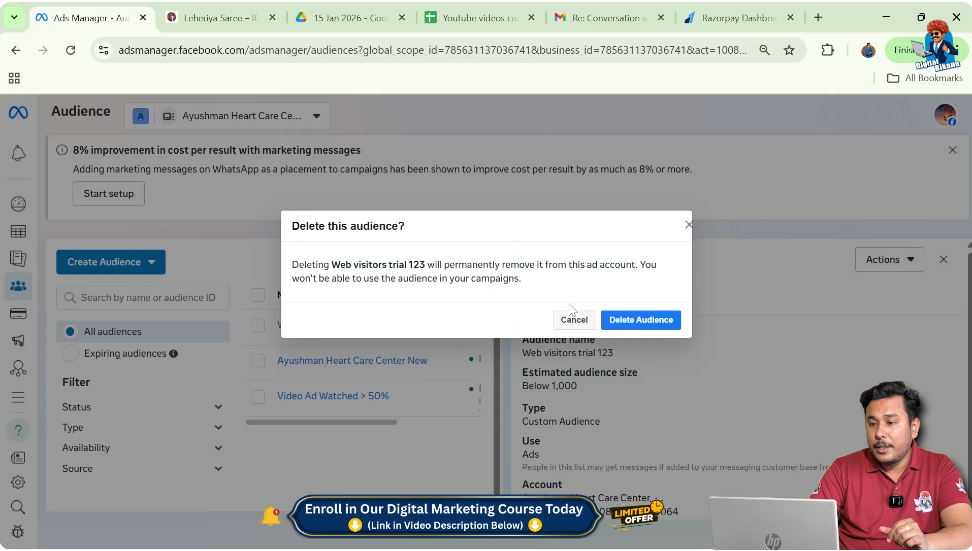Click the Meta logo icon
The width and height of the screenshot is (972, 551).
coord(18,113)
